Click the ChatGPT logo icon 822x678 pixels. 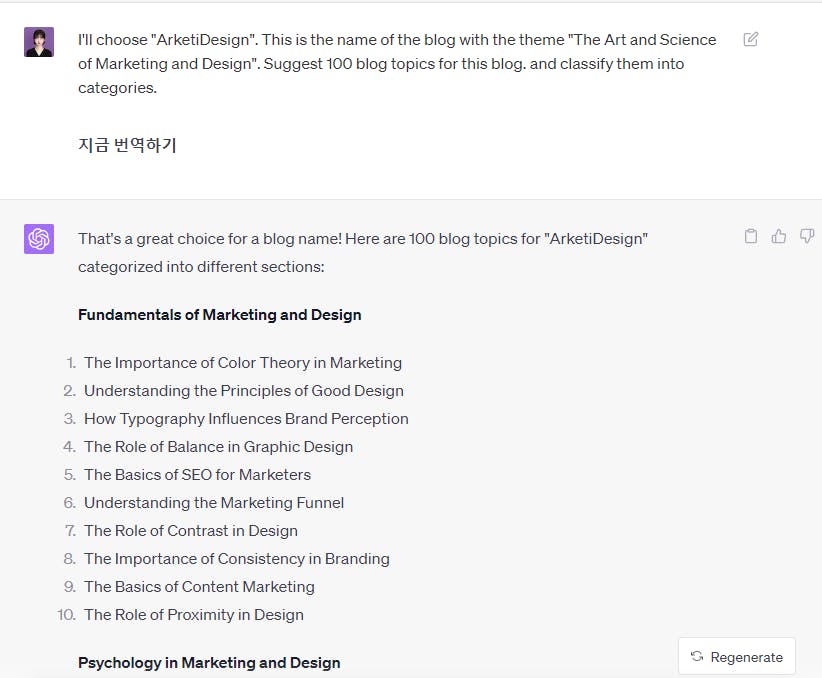(39, 239)
